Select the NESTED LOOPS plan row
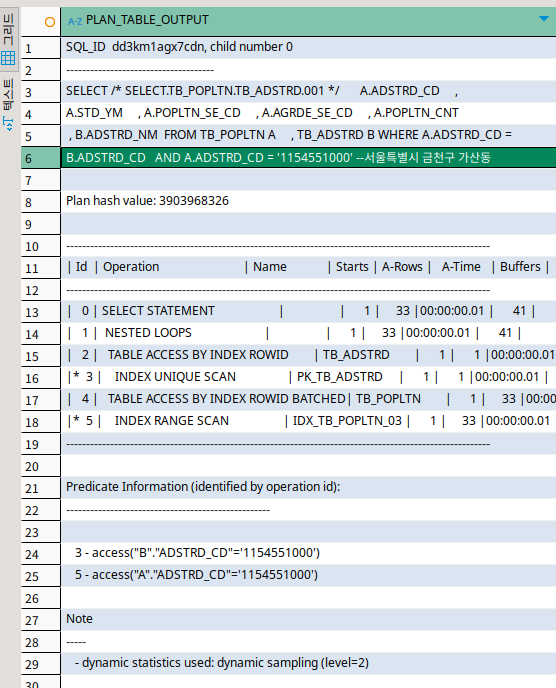 [308, 333]
